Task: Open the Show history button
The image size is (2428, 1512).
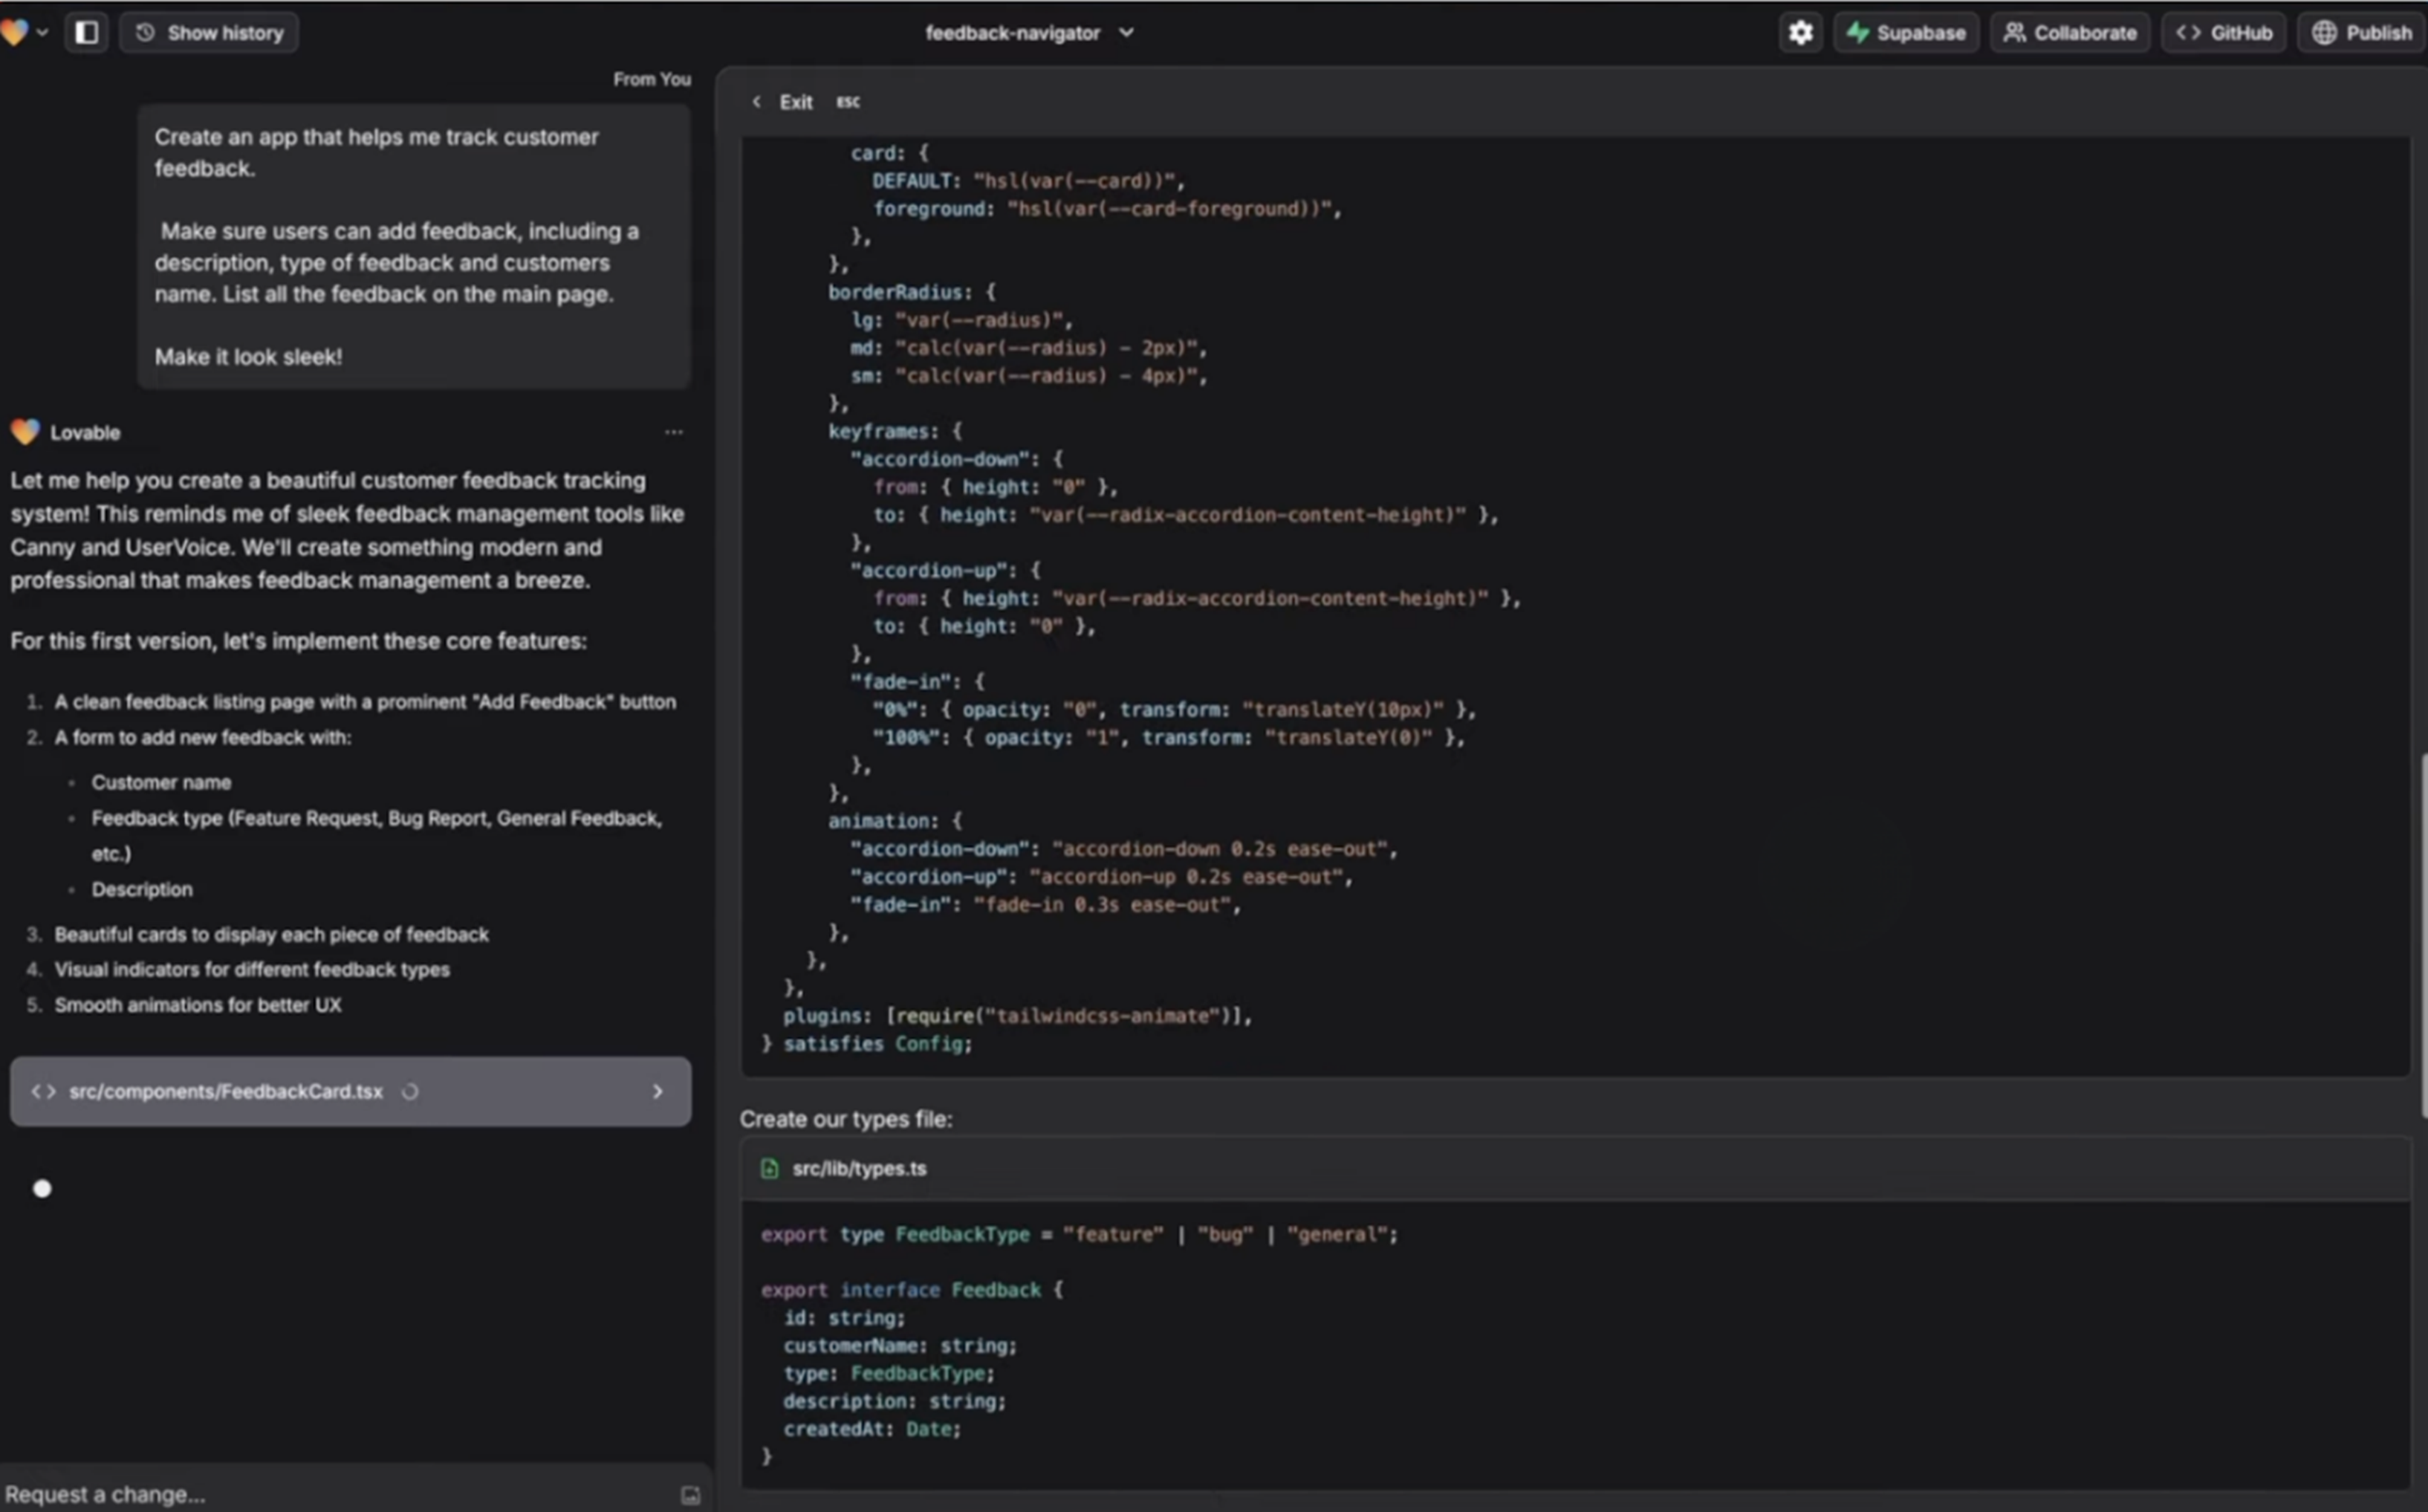Action: 209,32
